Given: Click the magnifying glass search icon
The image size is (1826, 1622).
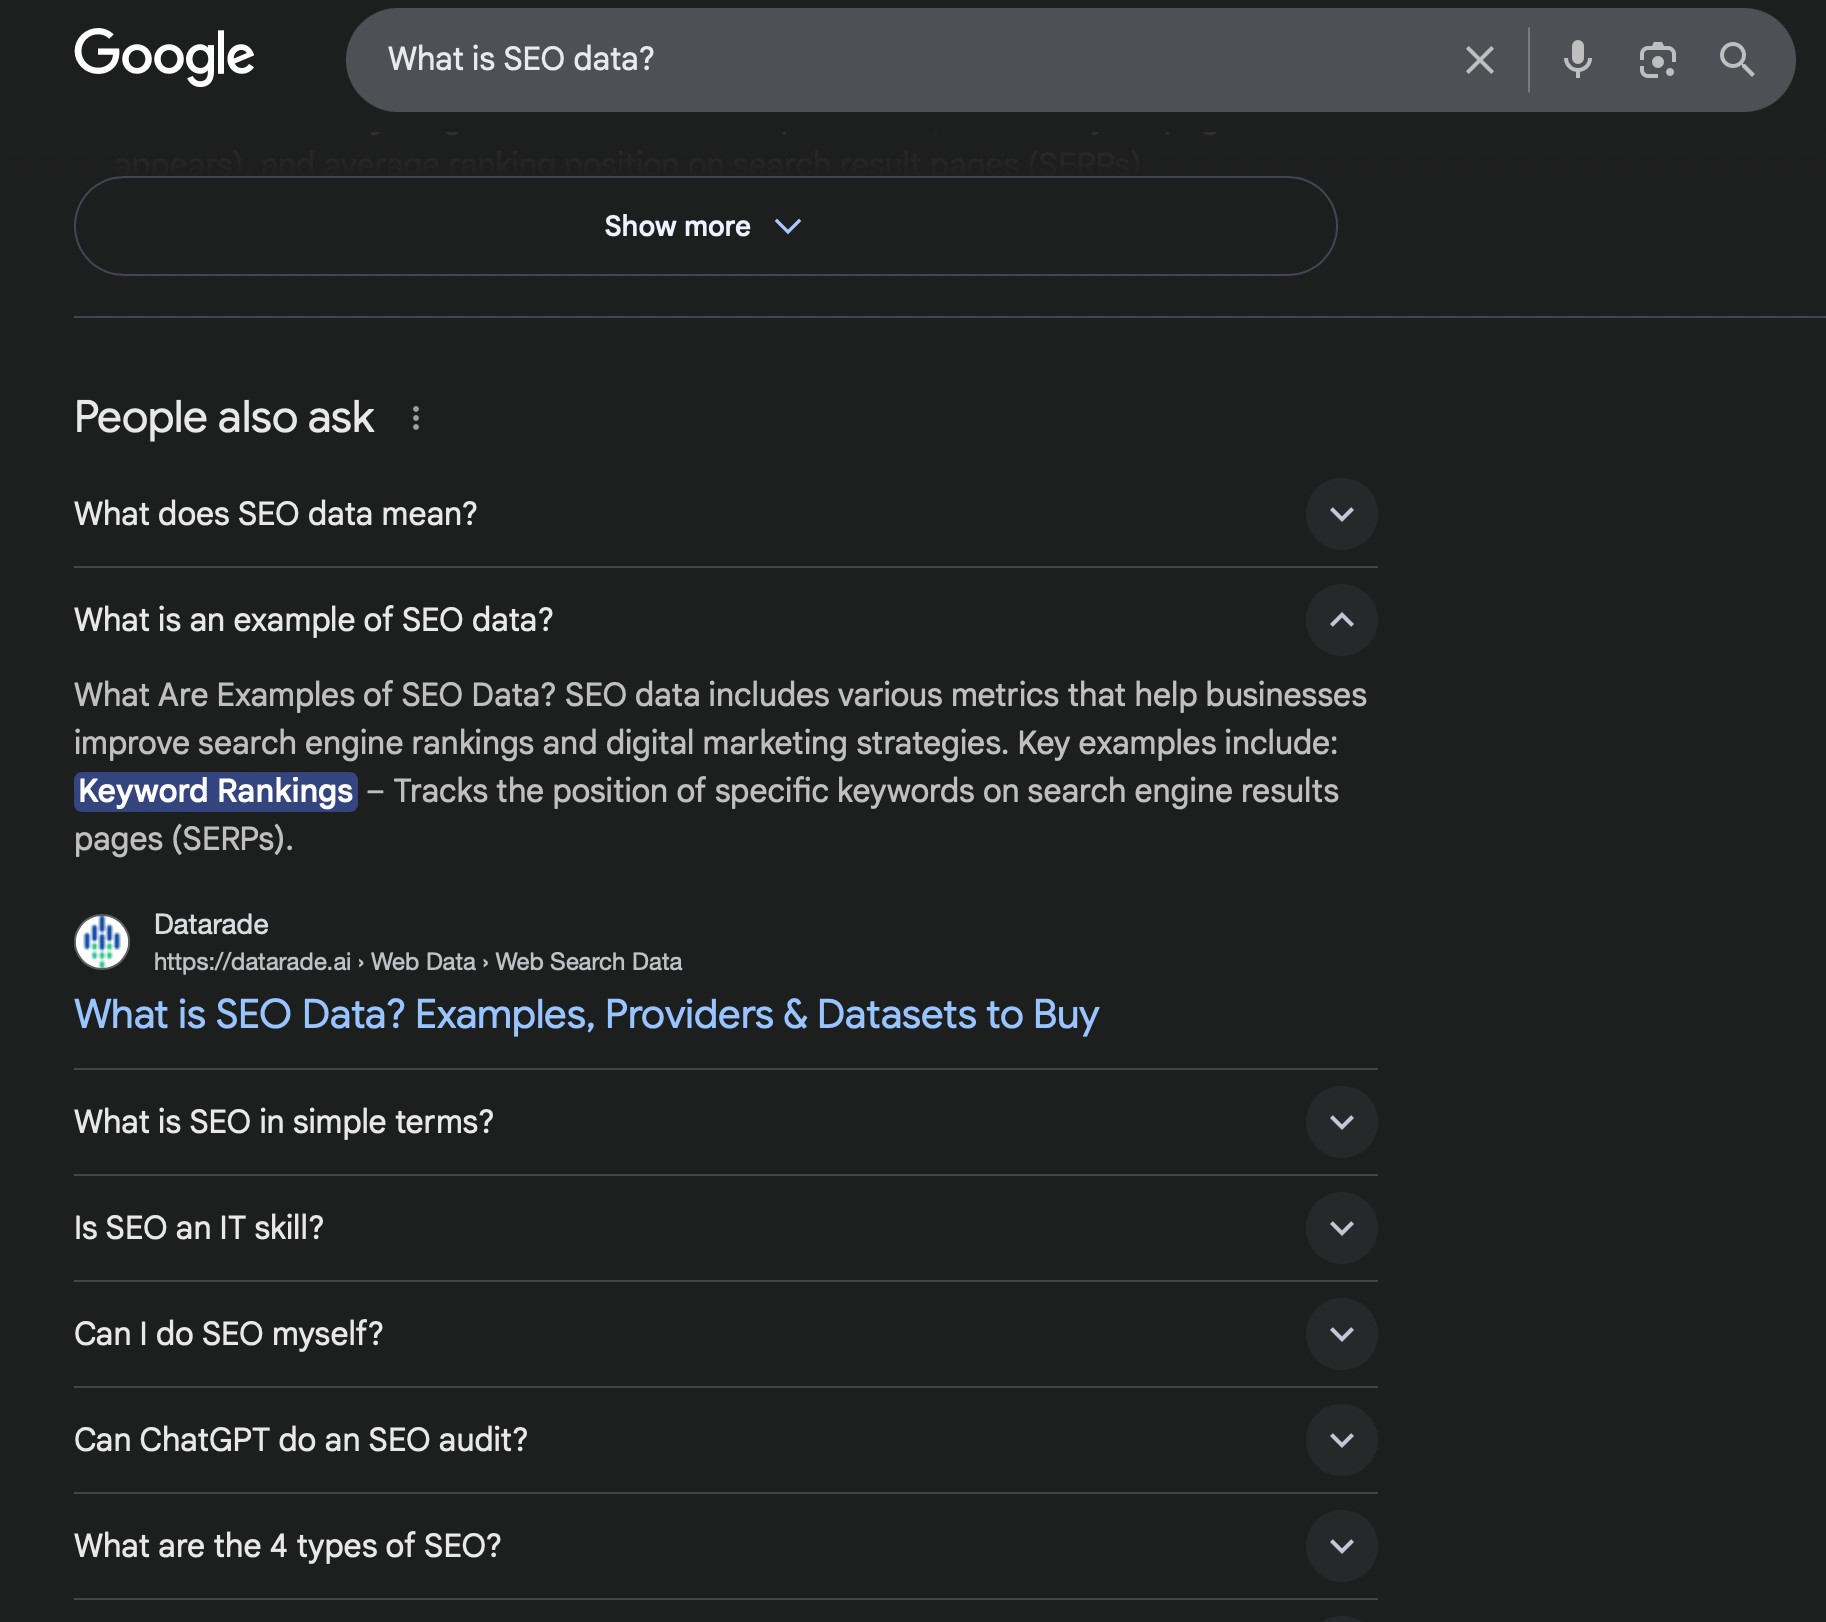Looking at the screenshot, I should coord(1738,60).
